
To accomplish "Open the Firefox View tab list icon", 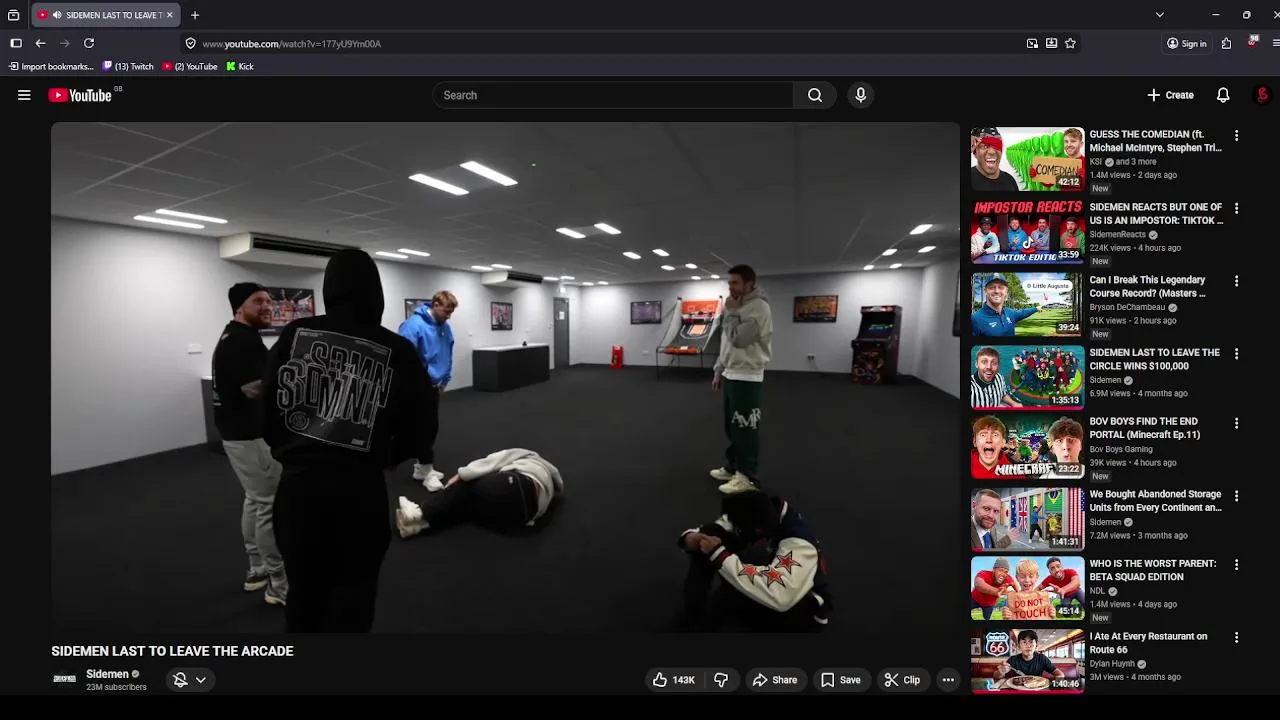I will click(13, 15).
